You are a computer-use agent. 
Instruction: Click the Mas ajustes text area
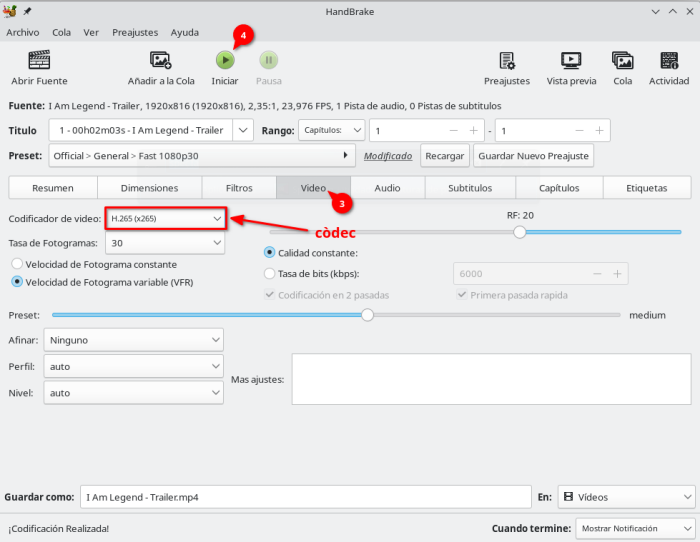(x=492, y=379)
